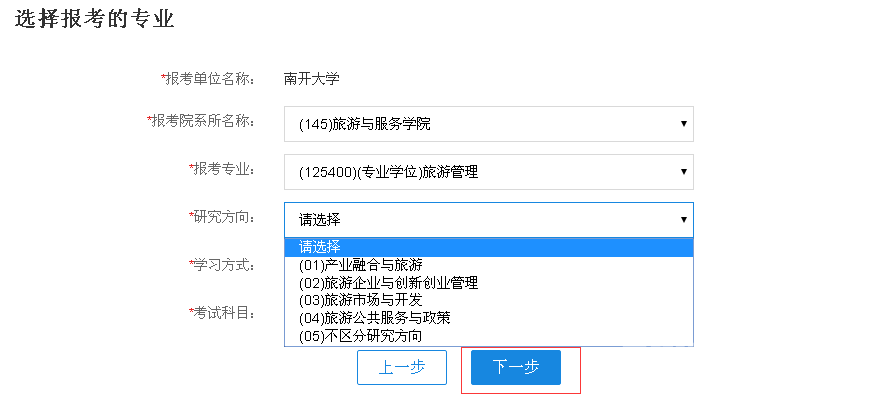This screenshot has width=886, height=401.
Task: Click the 南开大学 unit name text
Action: coord(312,78)
